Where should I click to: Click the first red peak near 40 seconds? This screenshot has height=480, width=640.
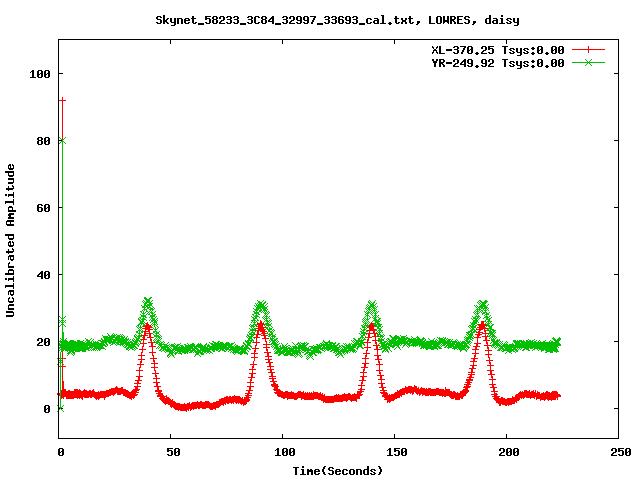click(147, 325)
